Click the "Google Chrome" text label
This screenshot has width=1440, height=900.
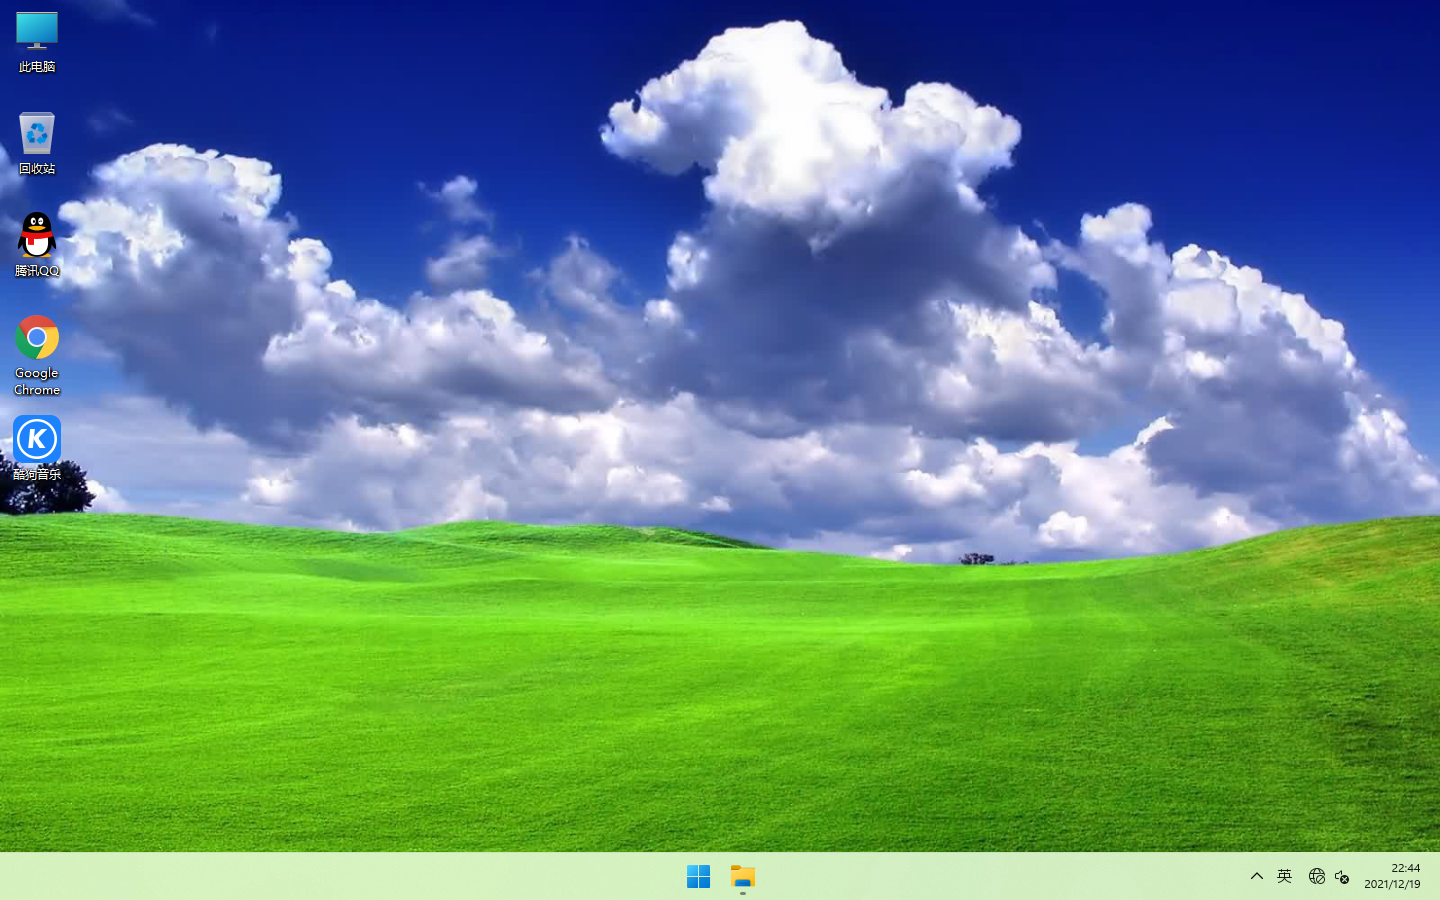point(37,381)
